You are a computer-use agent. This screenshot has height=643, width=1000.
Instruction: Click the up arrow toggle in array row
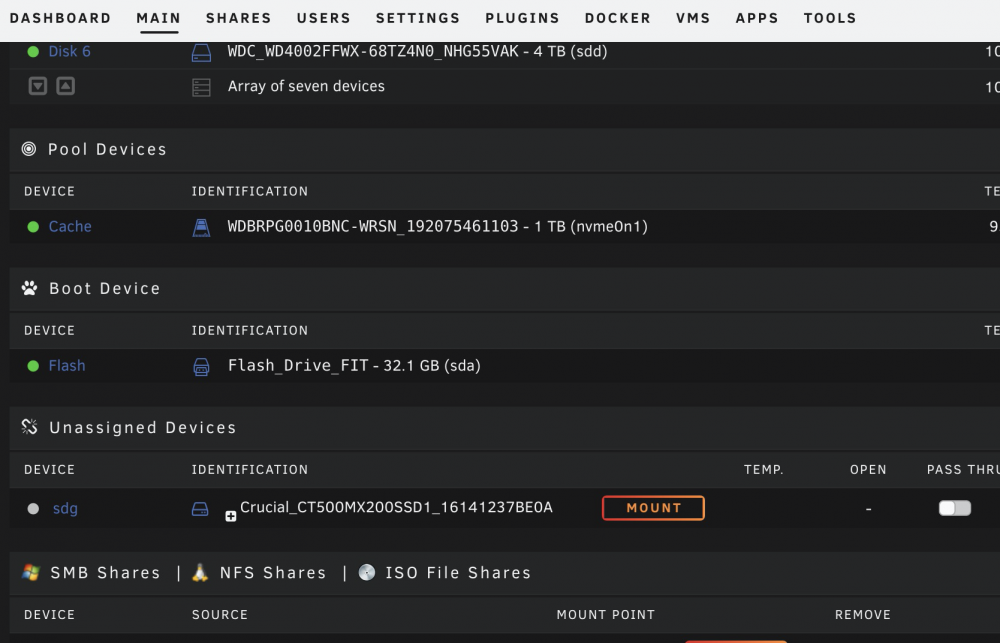click(66, 85)
